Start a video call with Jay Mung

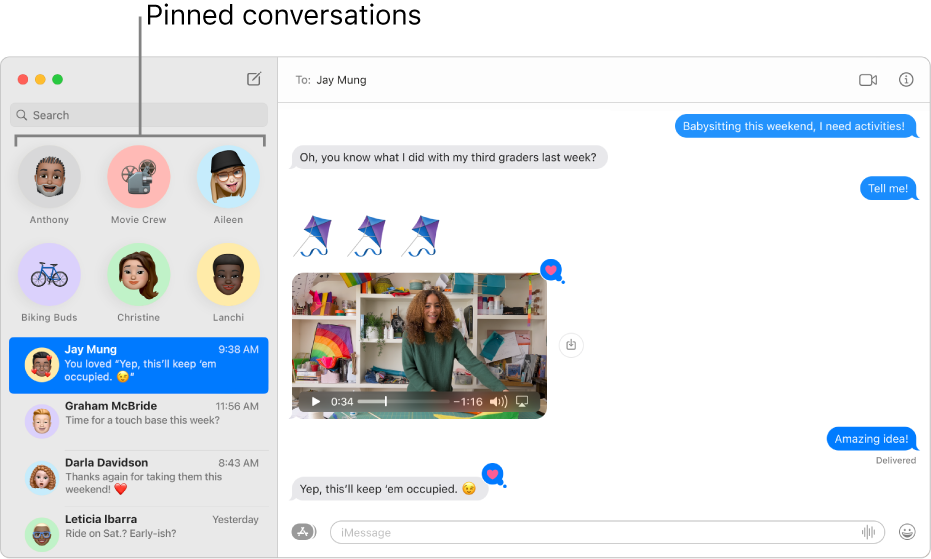tap(867, 80)
